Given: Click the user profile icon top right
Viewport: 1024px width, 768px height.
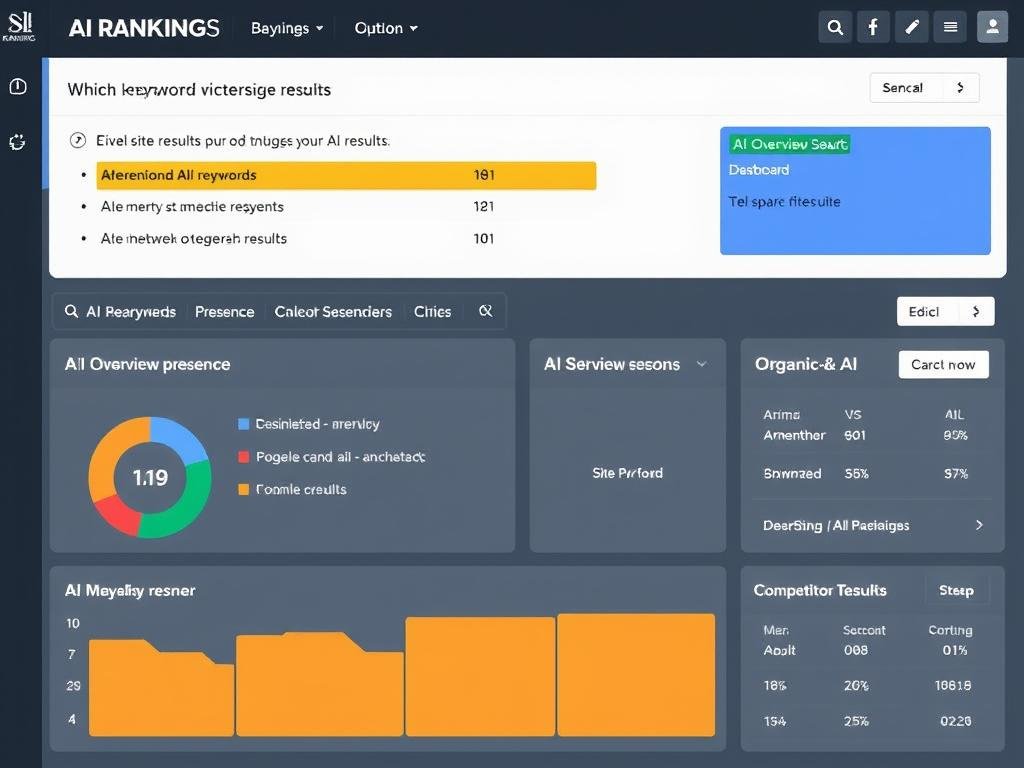Looking at the screenshot, I should point(992,27).
